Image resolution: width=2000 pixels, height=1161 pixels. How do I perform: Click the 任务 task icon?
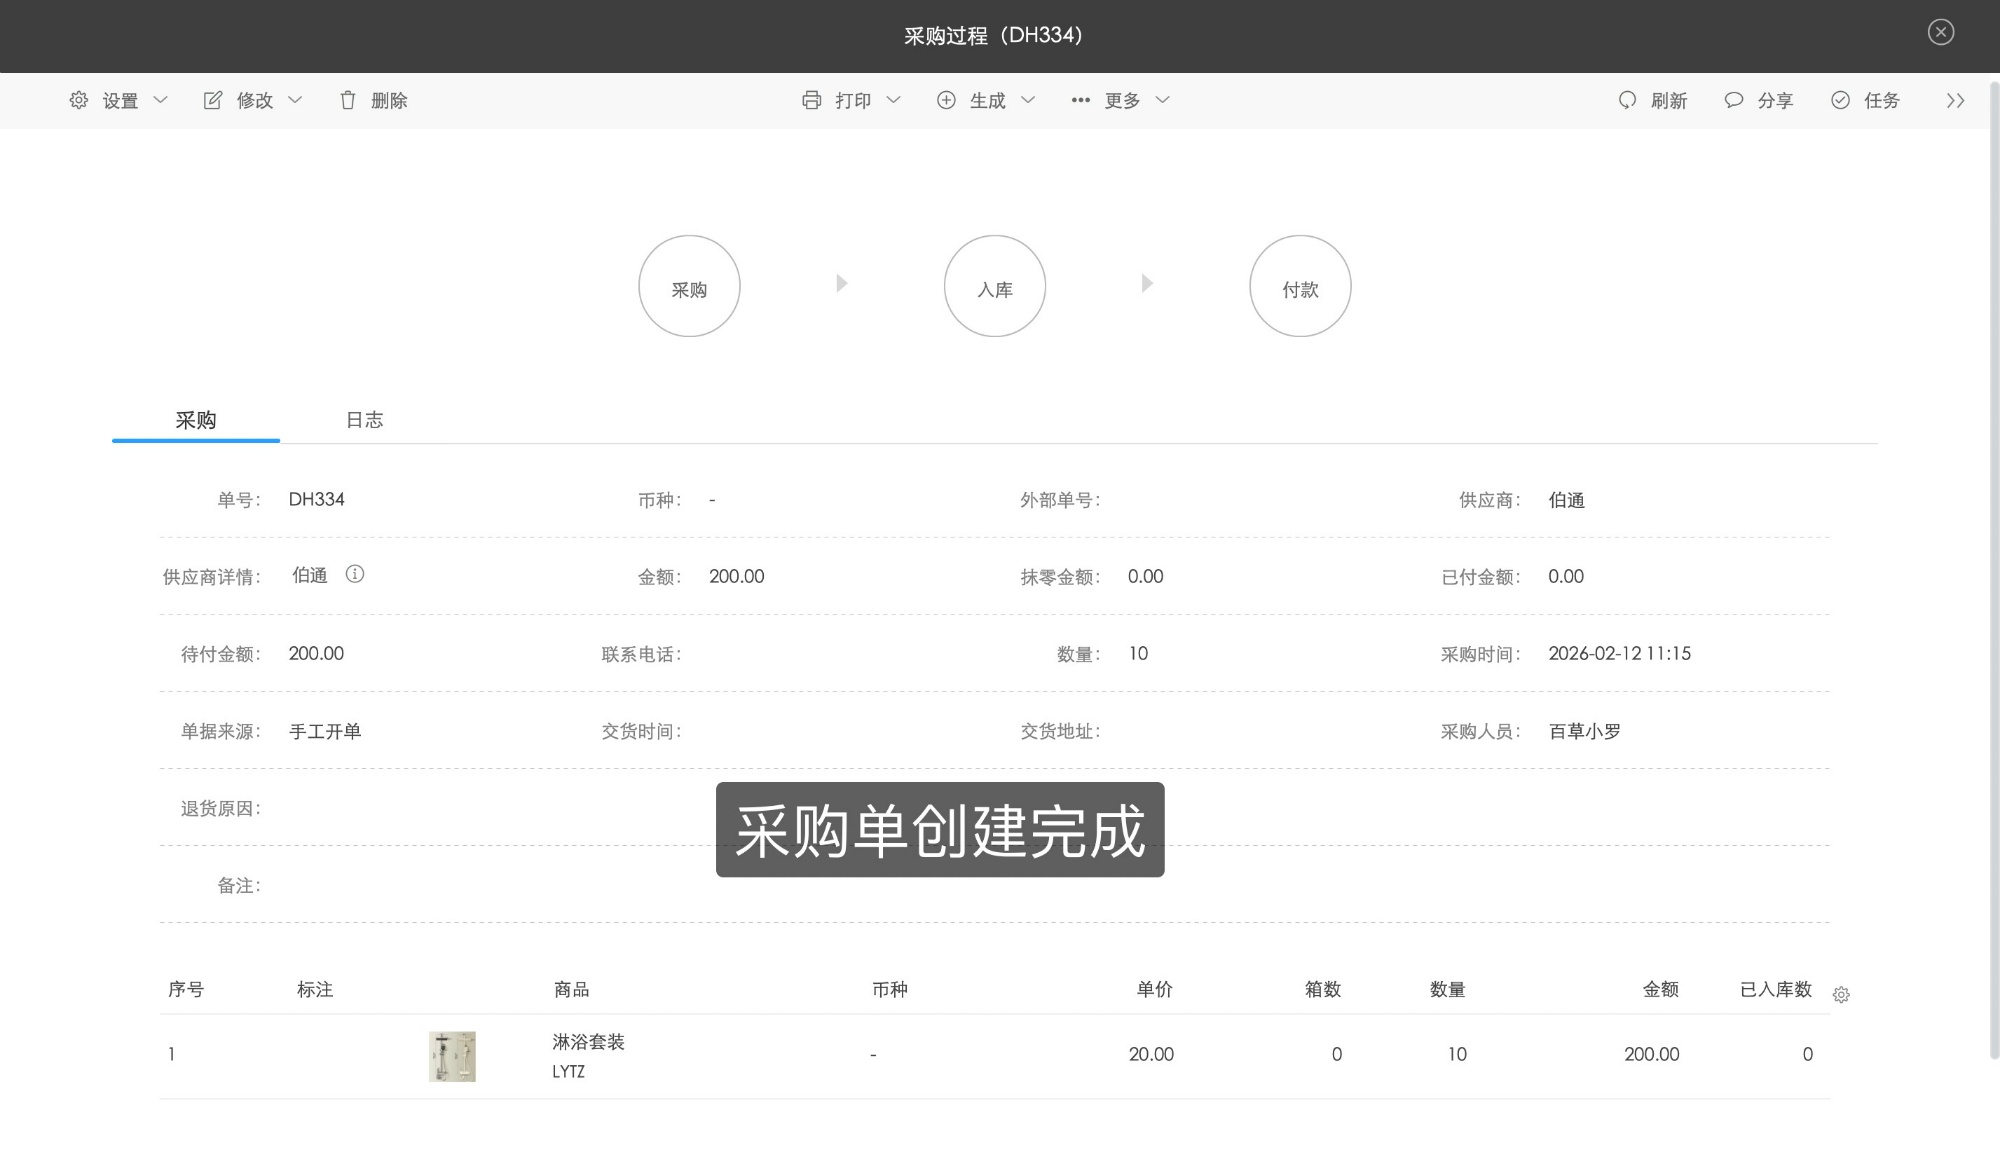[1839, 100]
